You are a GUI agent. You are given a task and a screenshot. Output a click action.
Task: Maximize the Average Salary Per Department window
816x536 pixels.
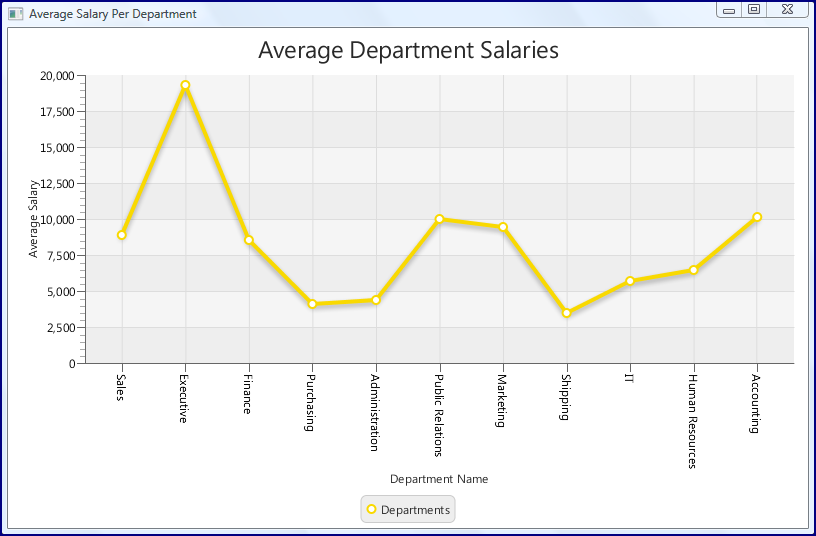click(x=754, y=9)
